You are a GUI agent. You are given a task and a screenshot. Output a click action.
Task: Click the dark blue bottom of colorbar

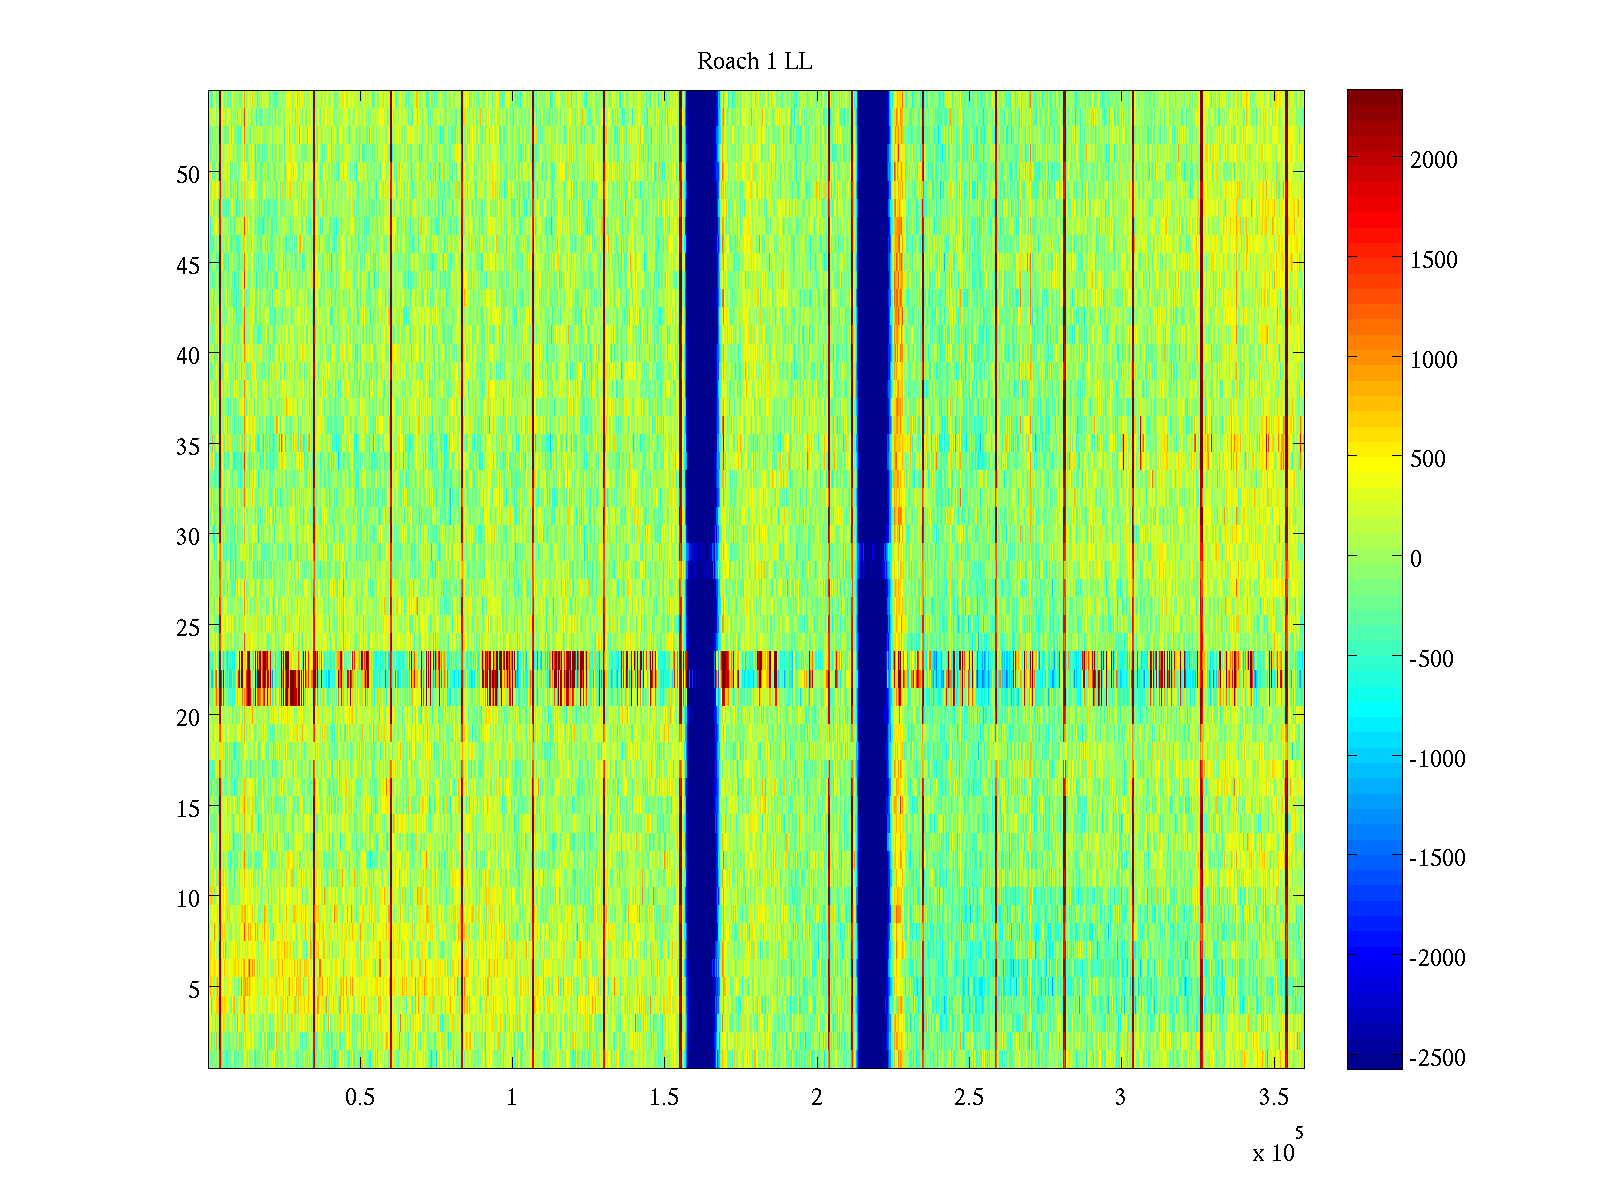coord(1374,1060)
